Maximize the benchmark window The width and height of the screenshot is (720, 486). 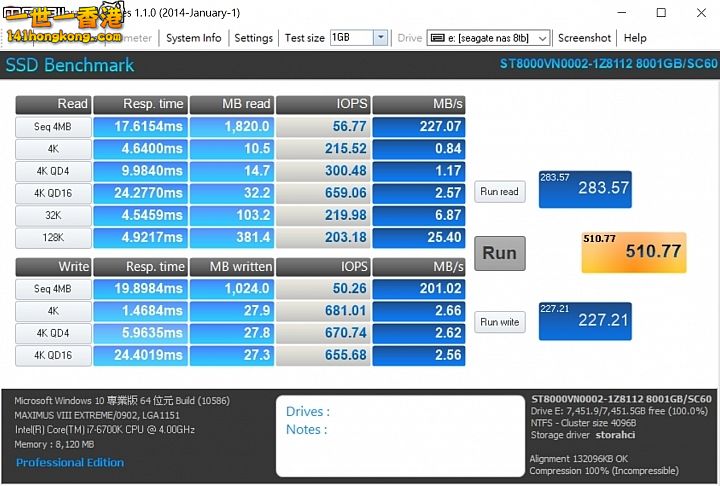point(661,13)
